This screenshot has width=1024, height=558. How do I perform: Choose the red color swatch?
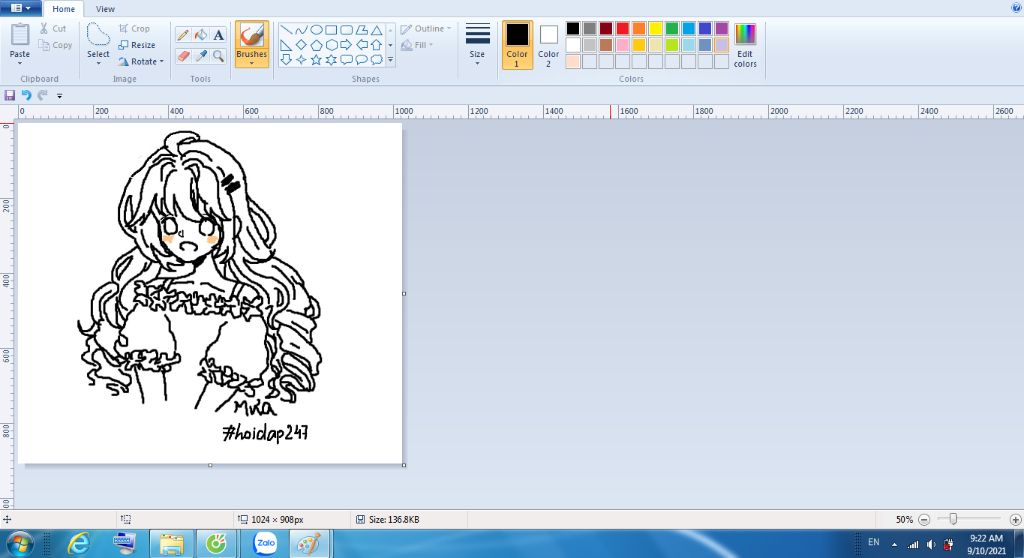pyautogui.click(x=622, y=28)
